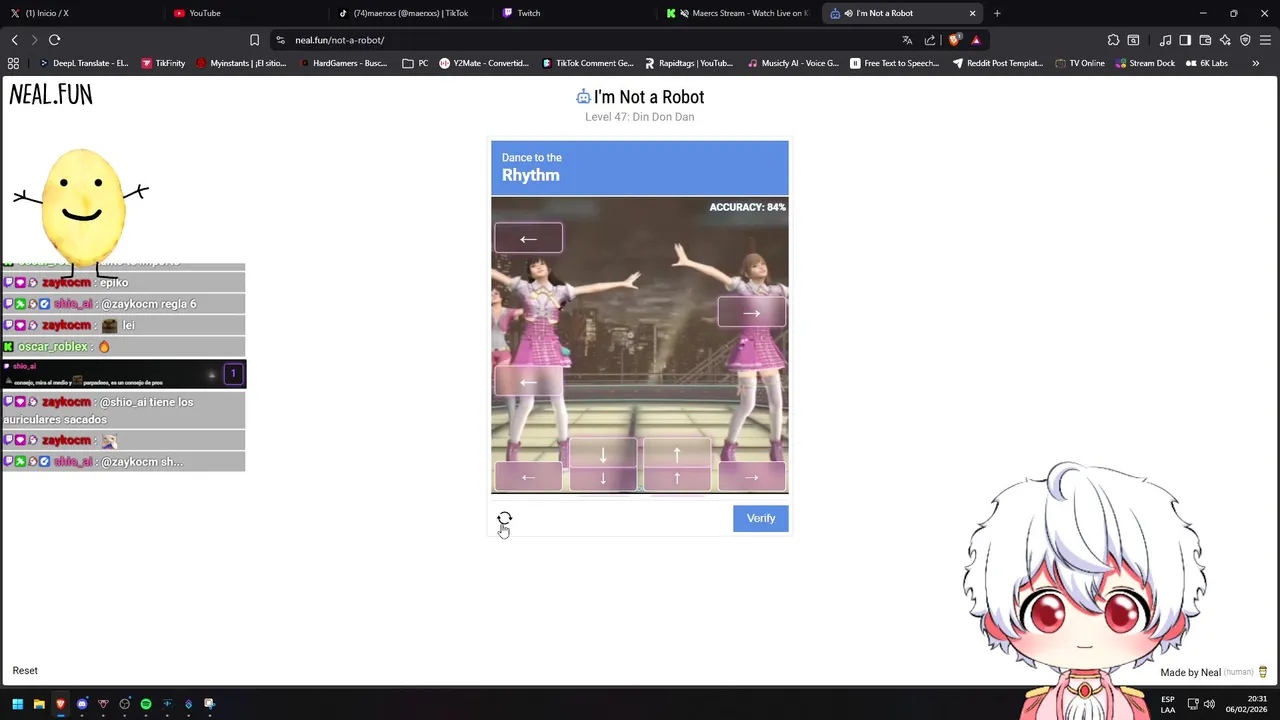Show hidden bookmarks with the overflow chevron
This screenshot has height=720, width=1280.
(x=1255, y=63)
